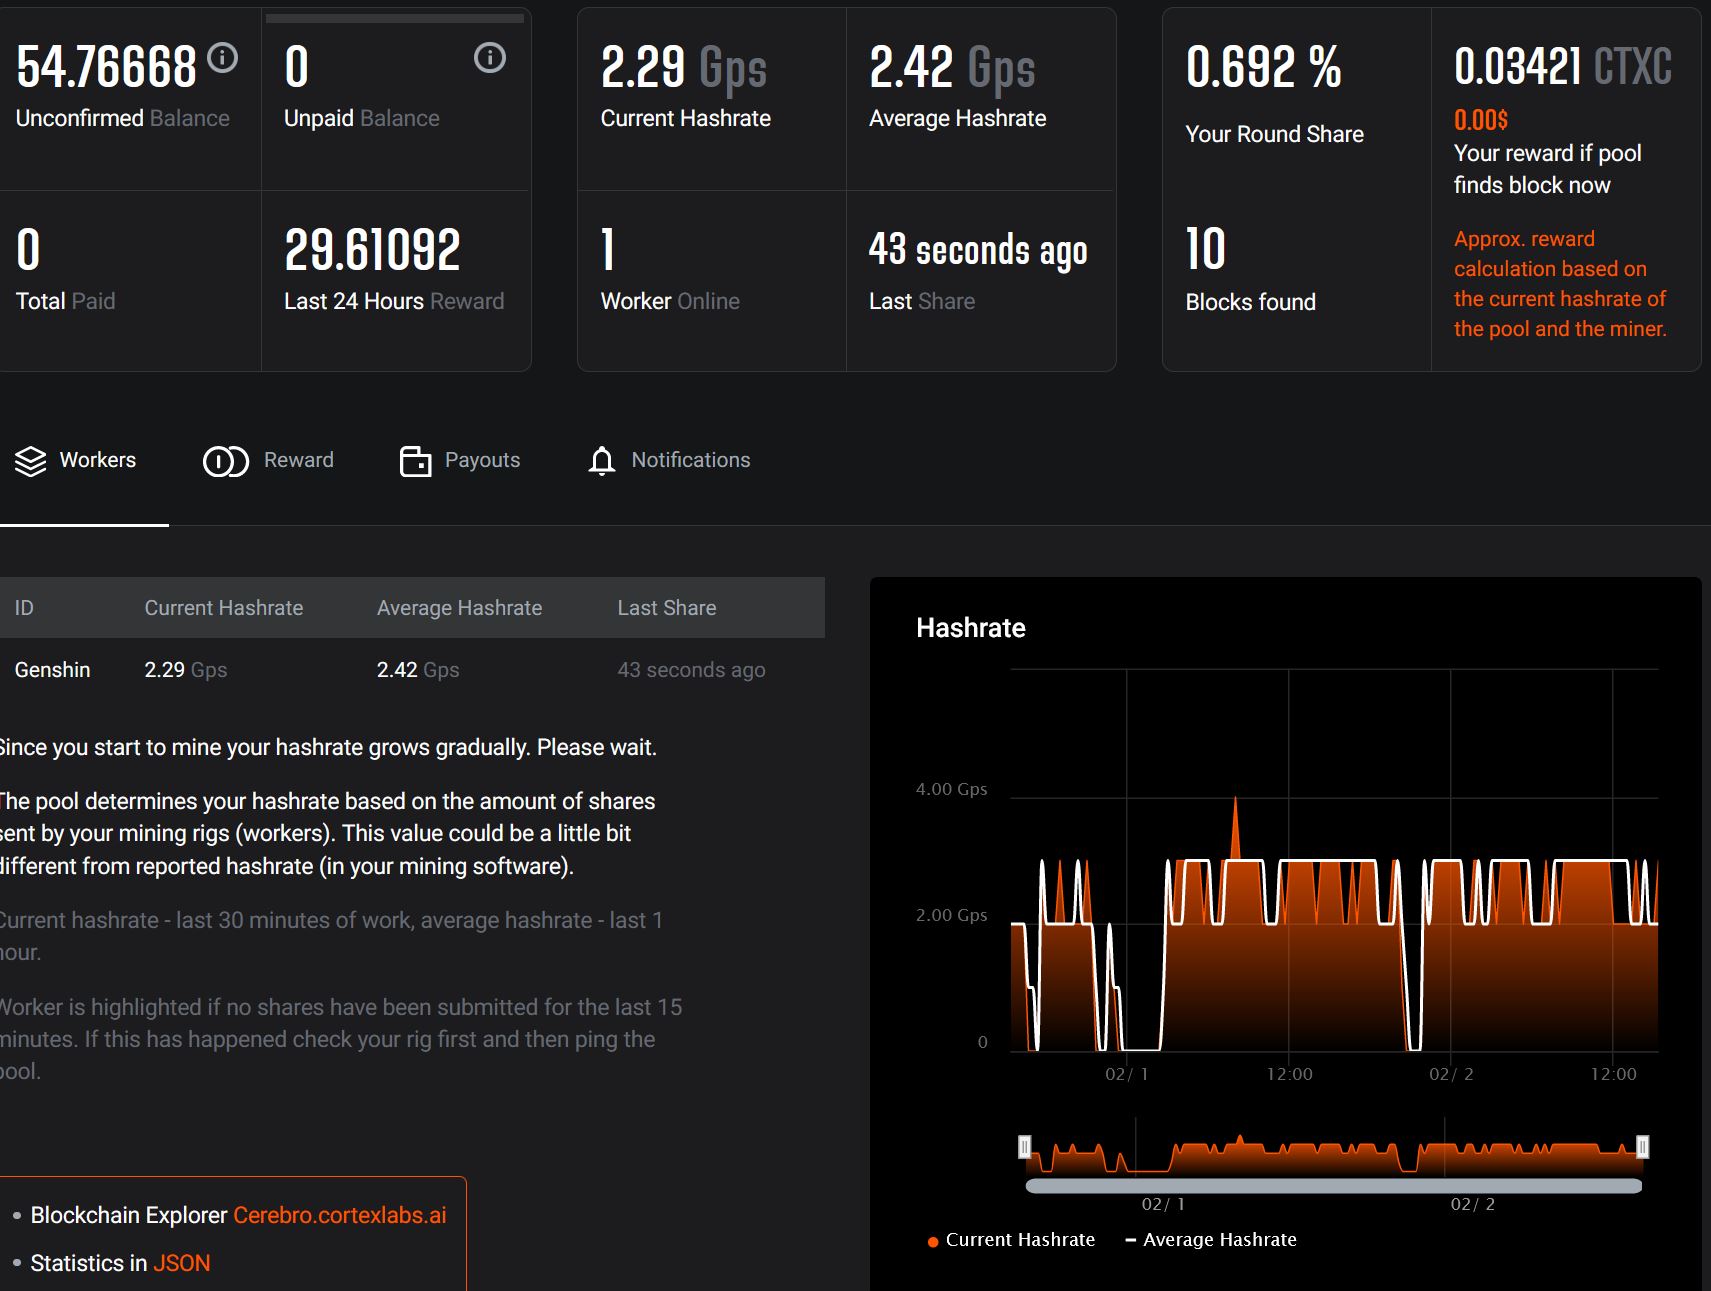The width and height of the screenshot is (1711, 1291).
Task: Click the Payouts wallet icon
Action: pyautogui.click(x=415, y=461)
